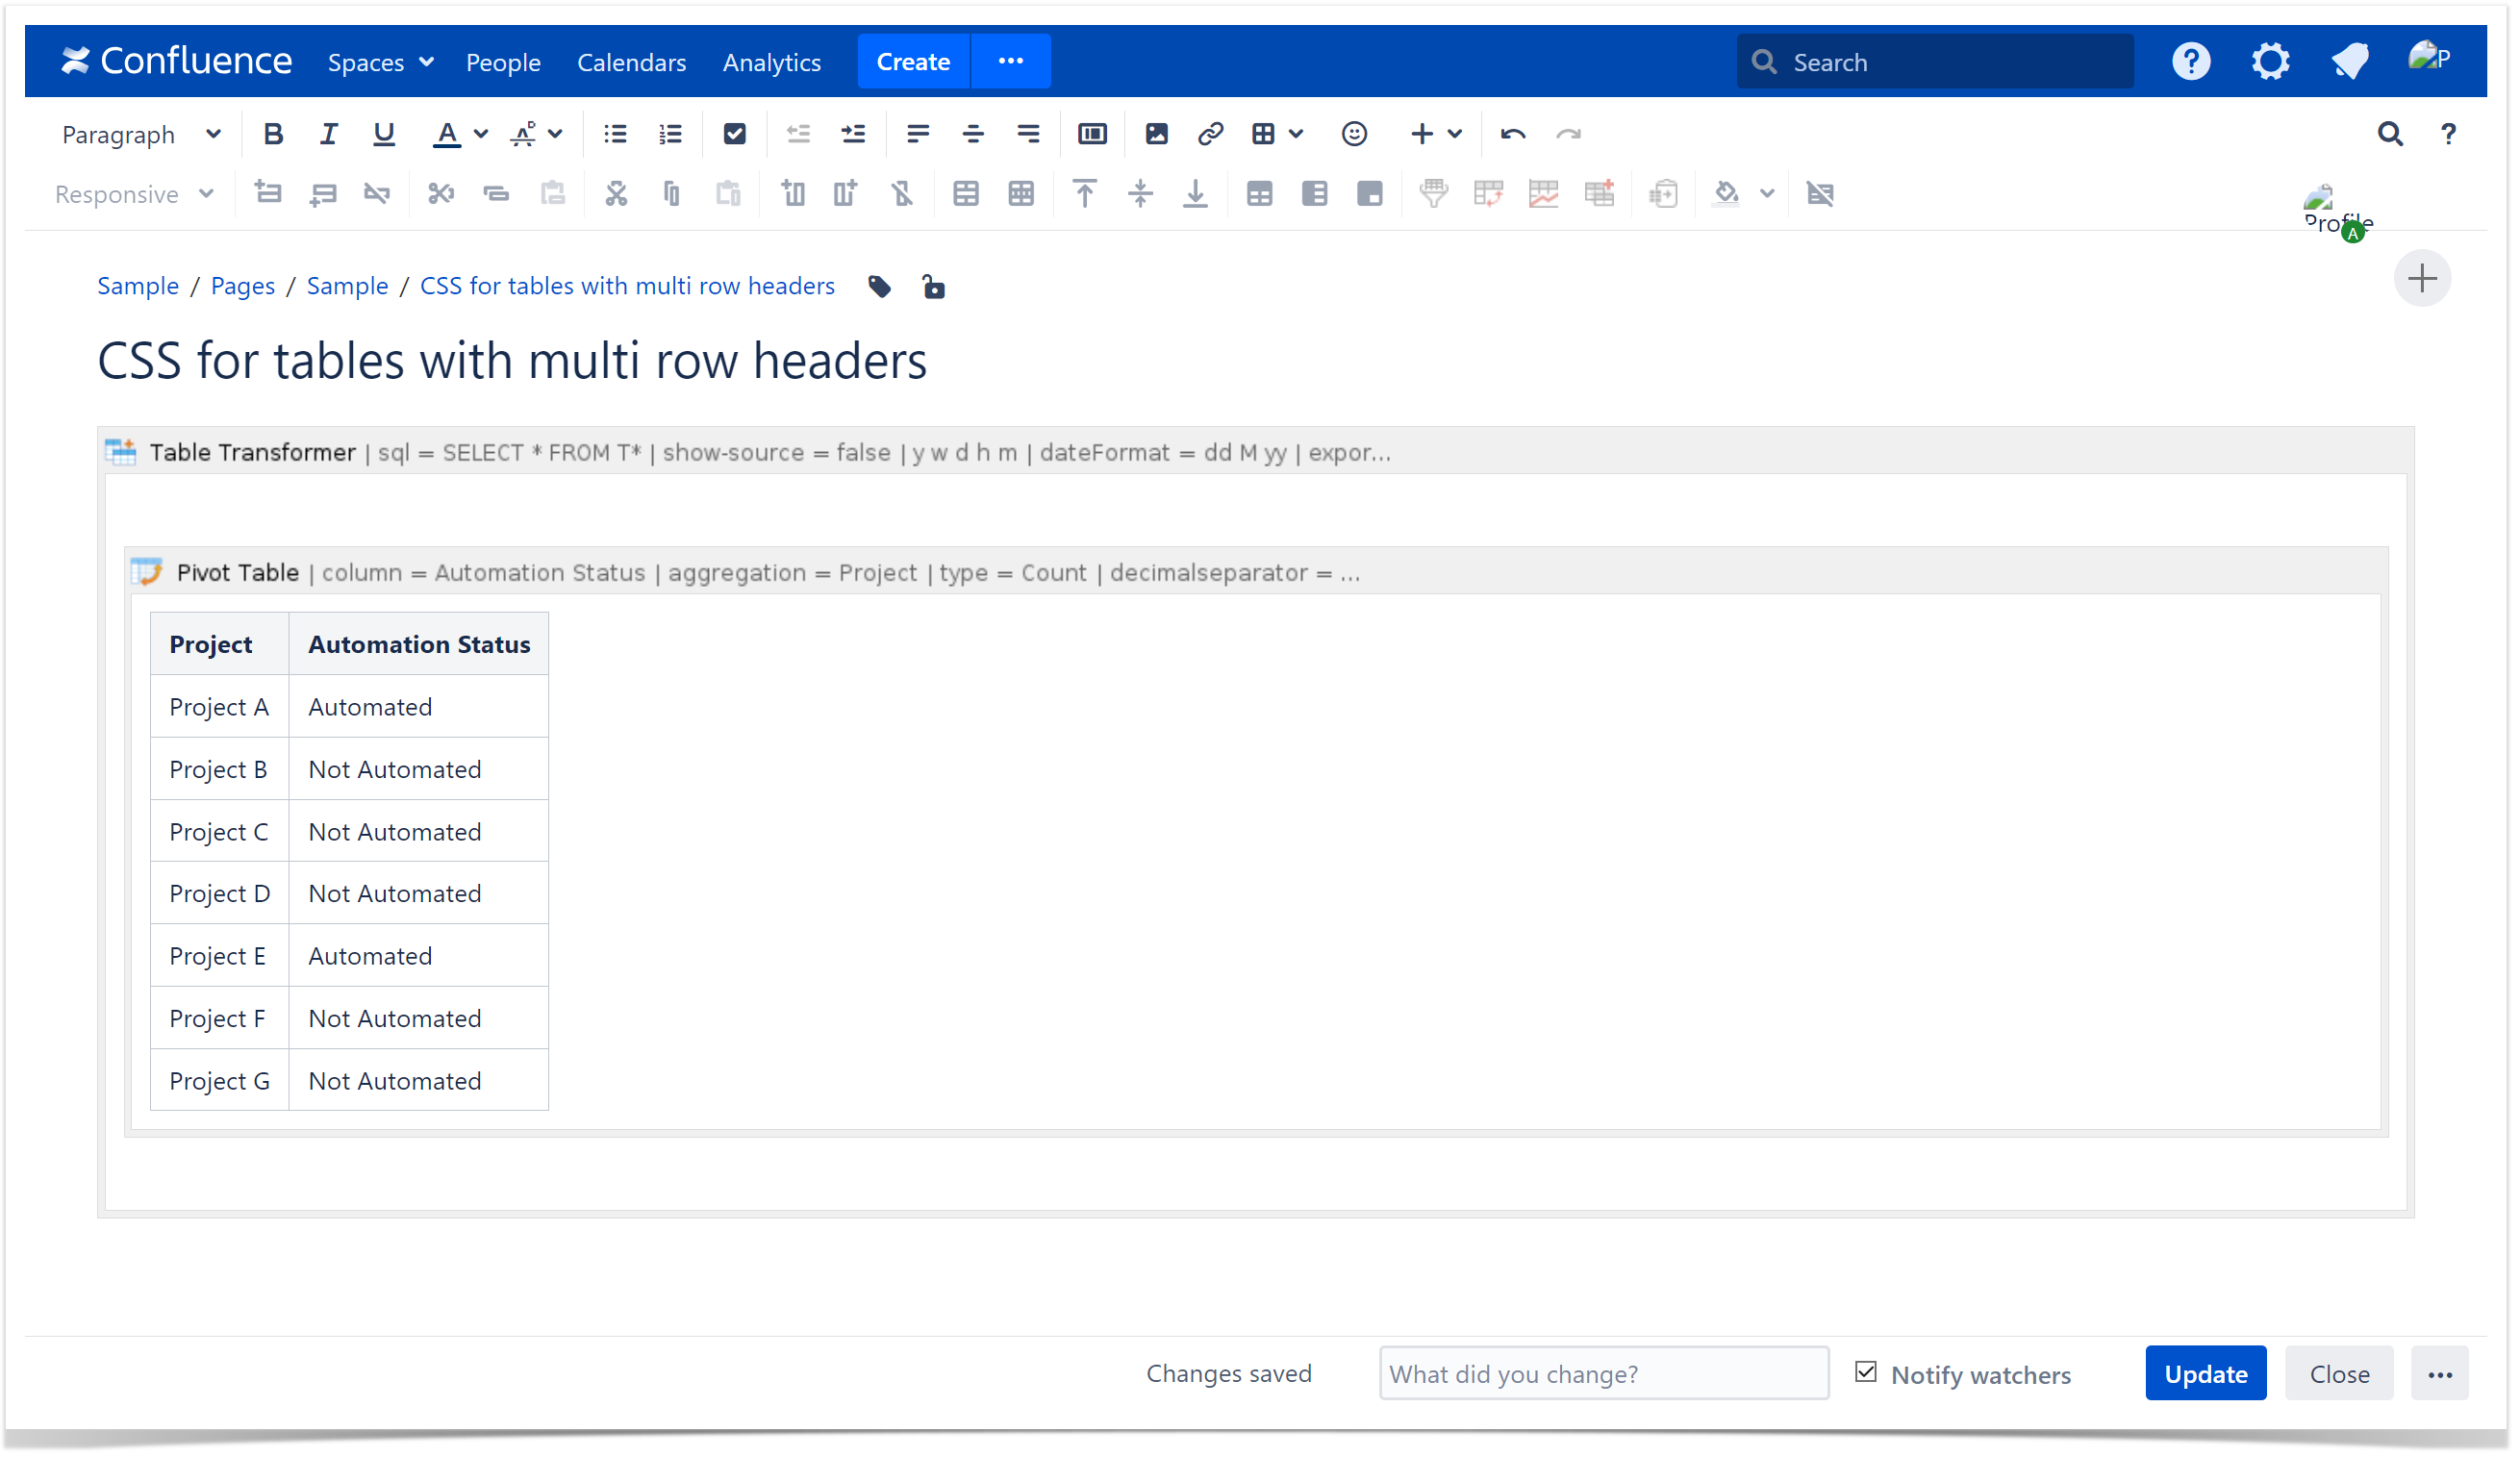Click the Bold formatting icon
2520x1457 pixels.
272,134
